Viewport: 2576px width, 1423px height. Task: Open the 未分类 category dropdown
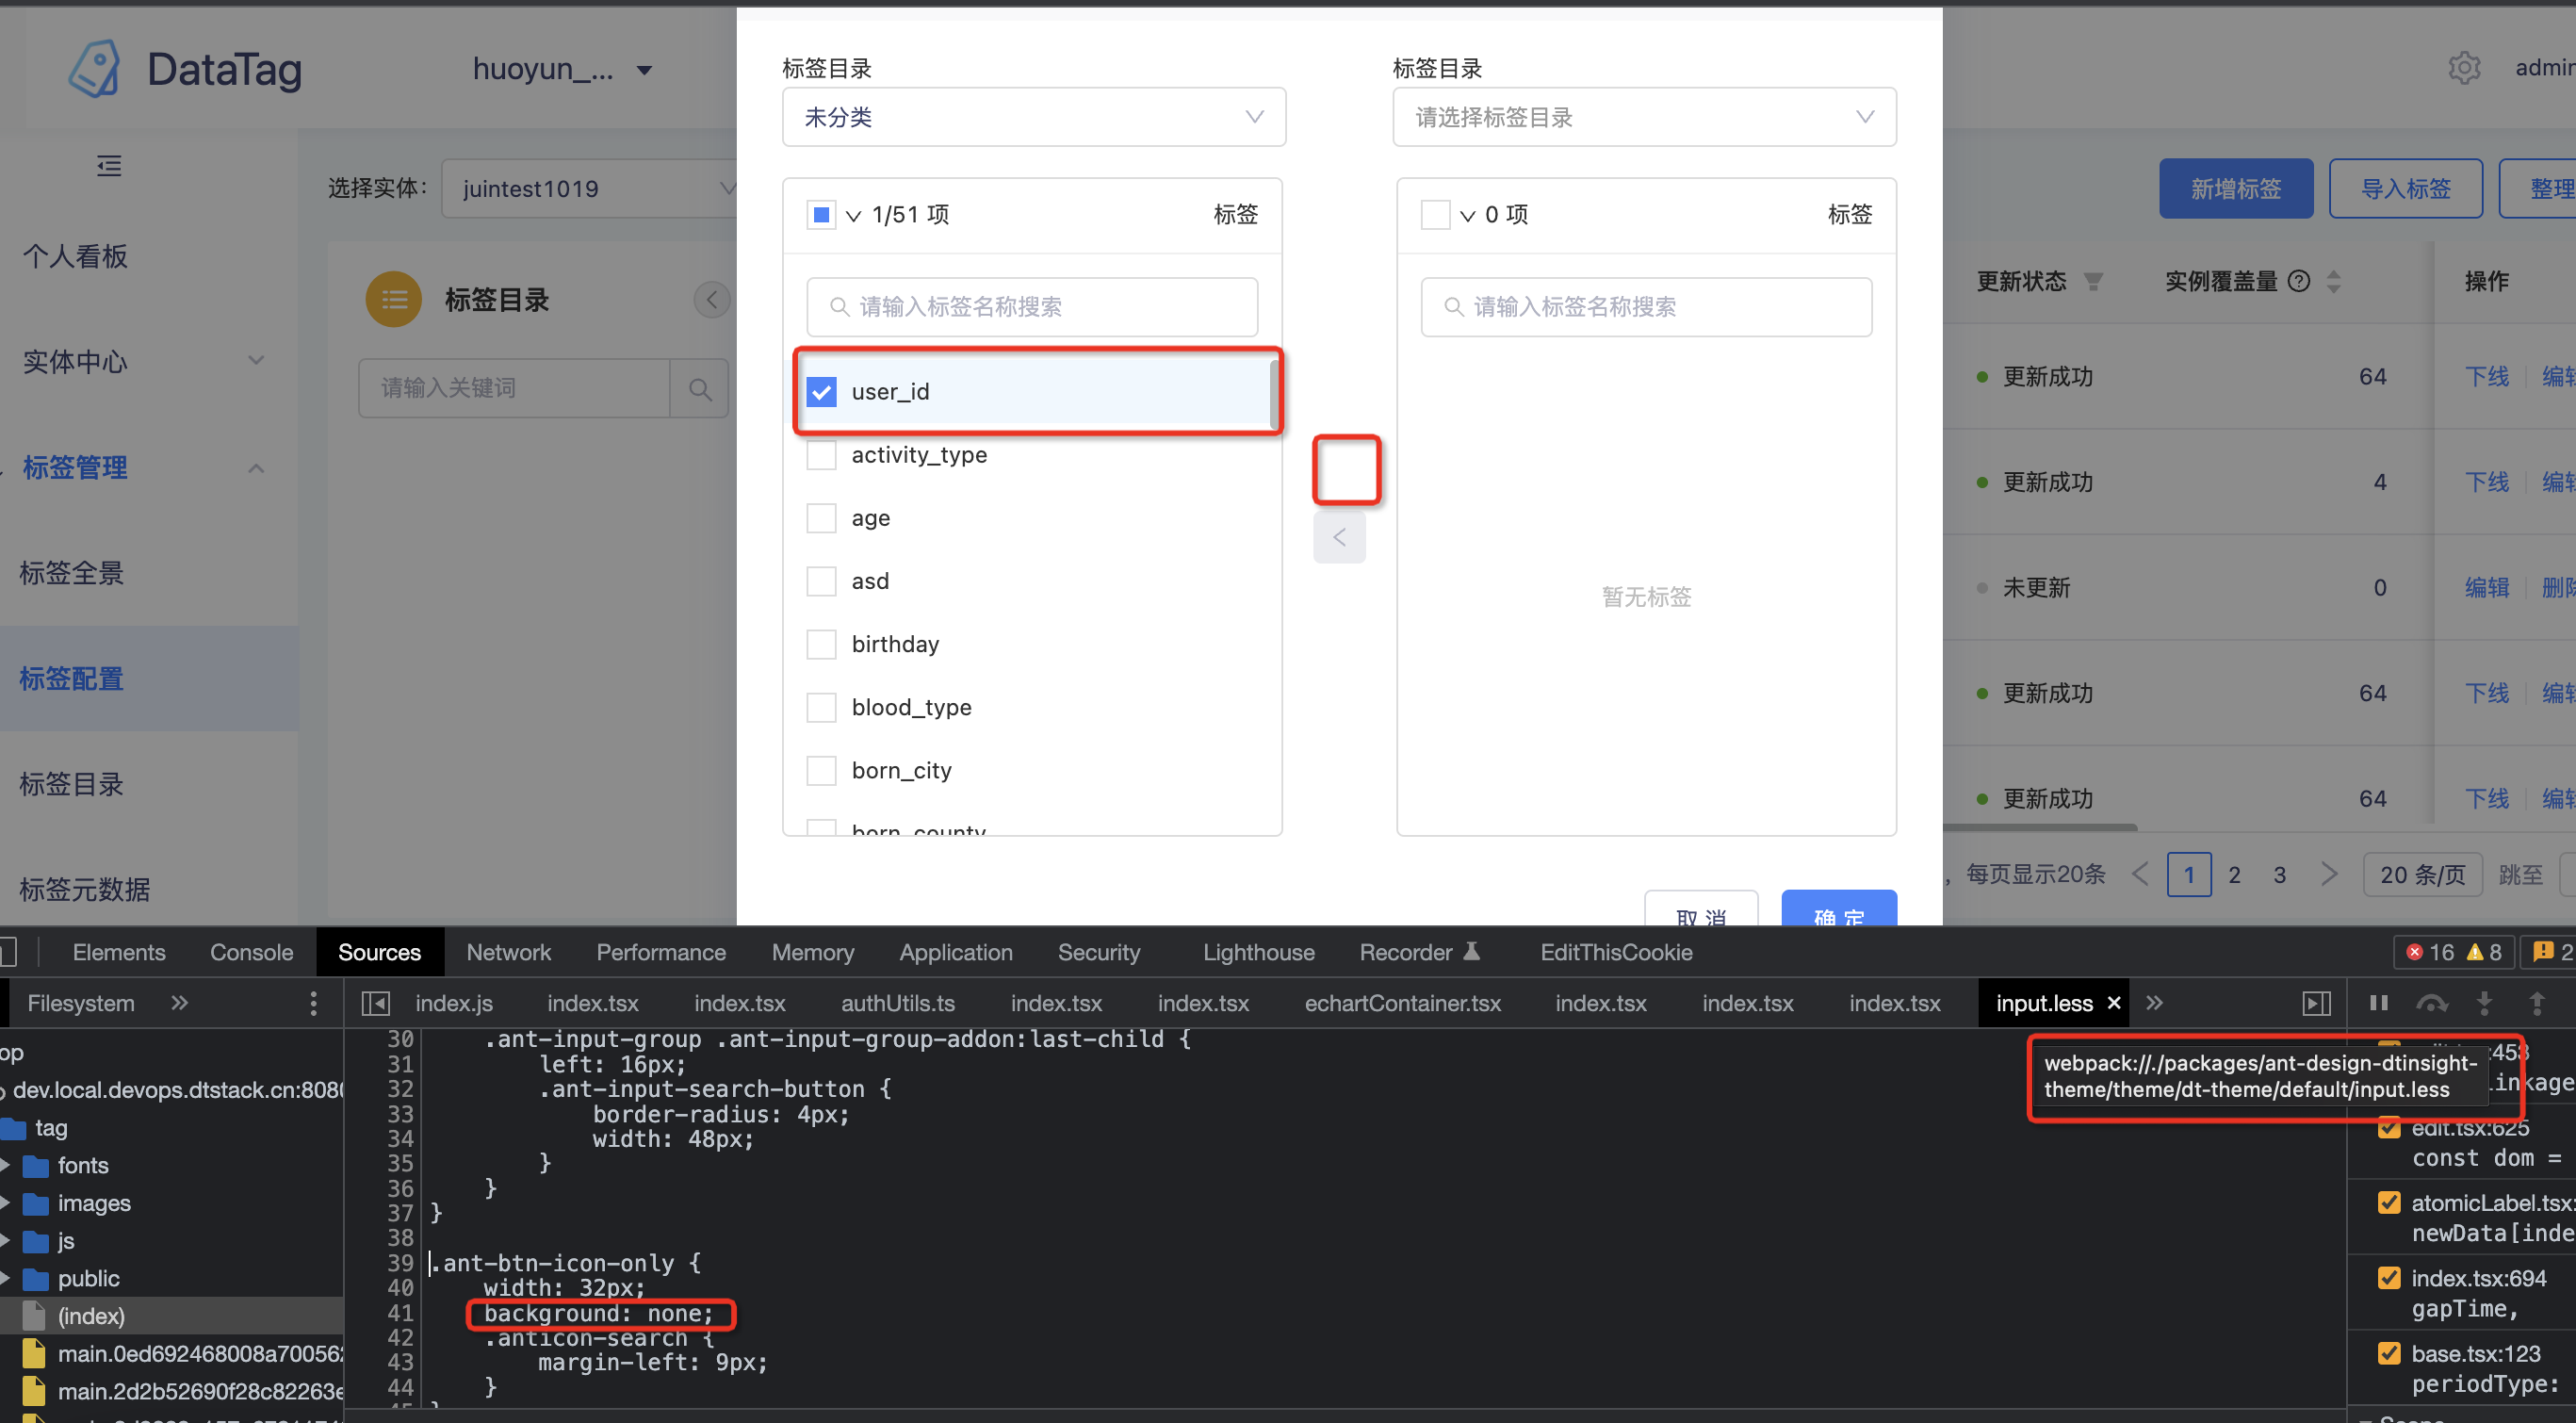[1034, 117]
